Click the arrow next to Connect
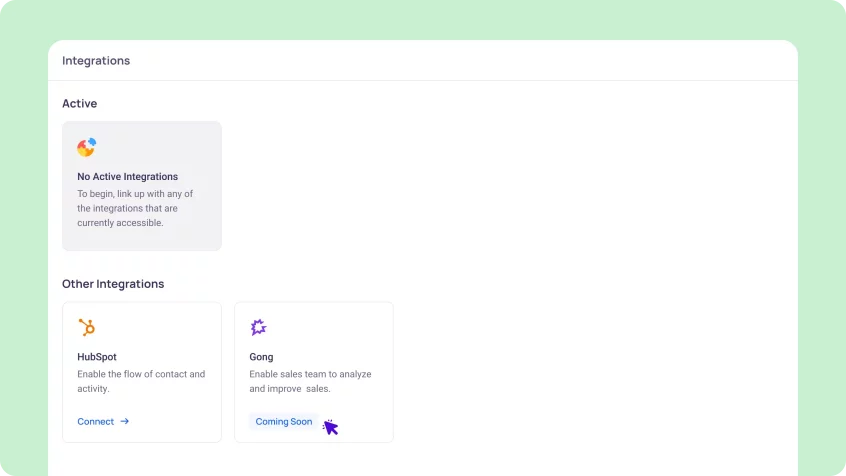This screenshot has width=846, height=476. point(125,421)
